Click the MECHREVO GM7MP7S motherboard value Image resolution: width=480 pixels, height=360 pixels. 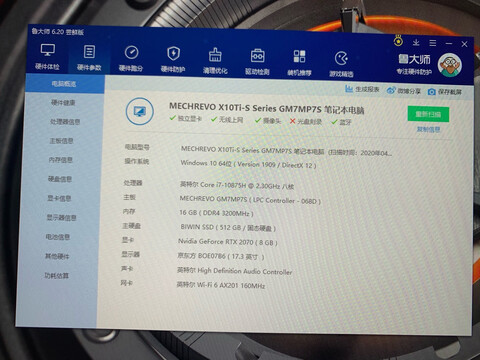tap(250, 200)
